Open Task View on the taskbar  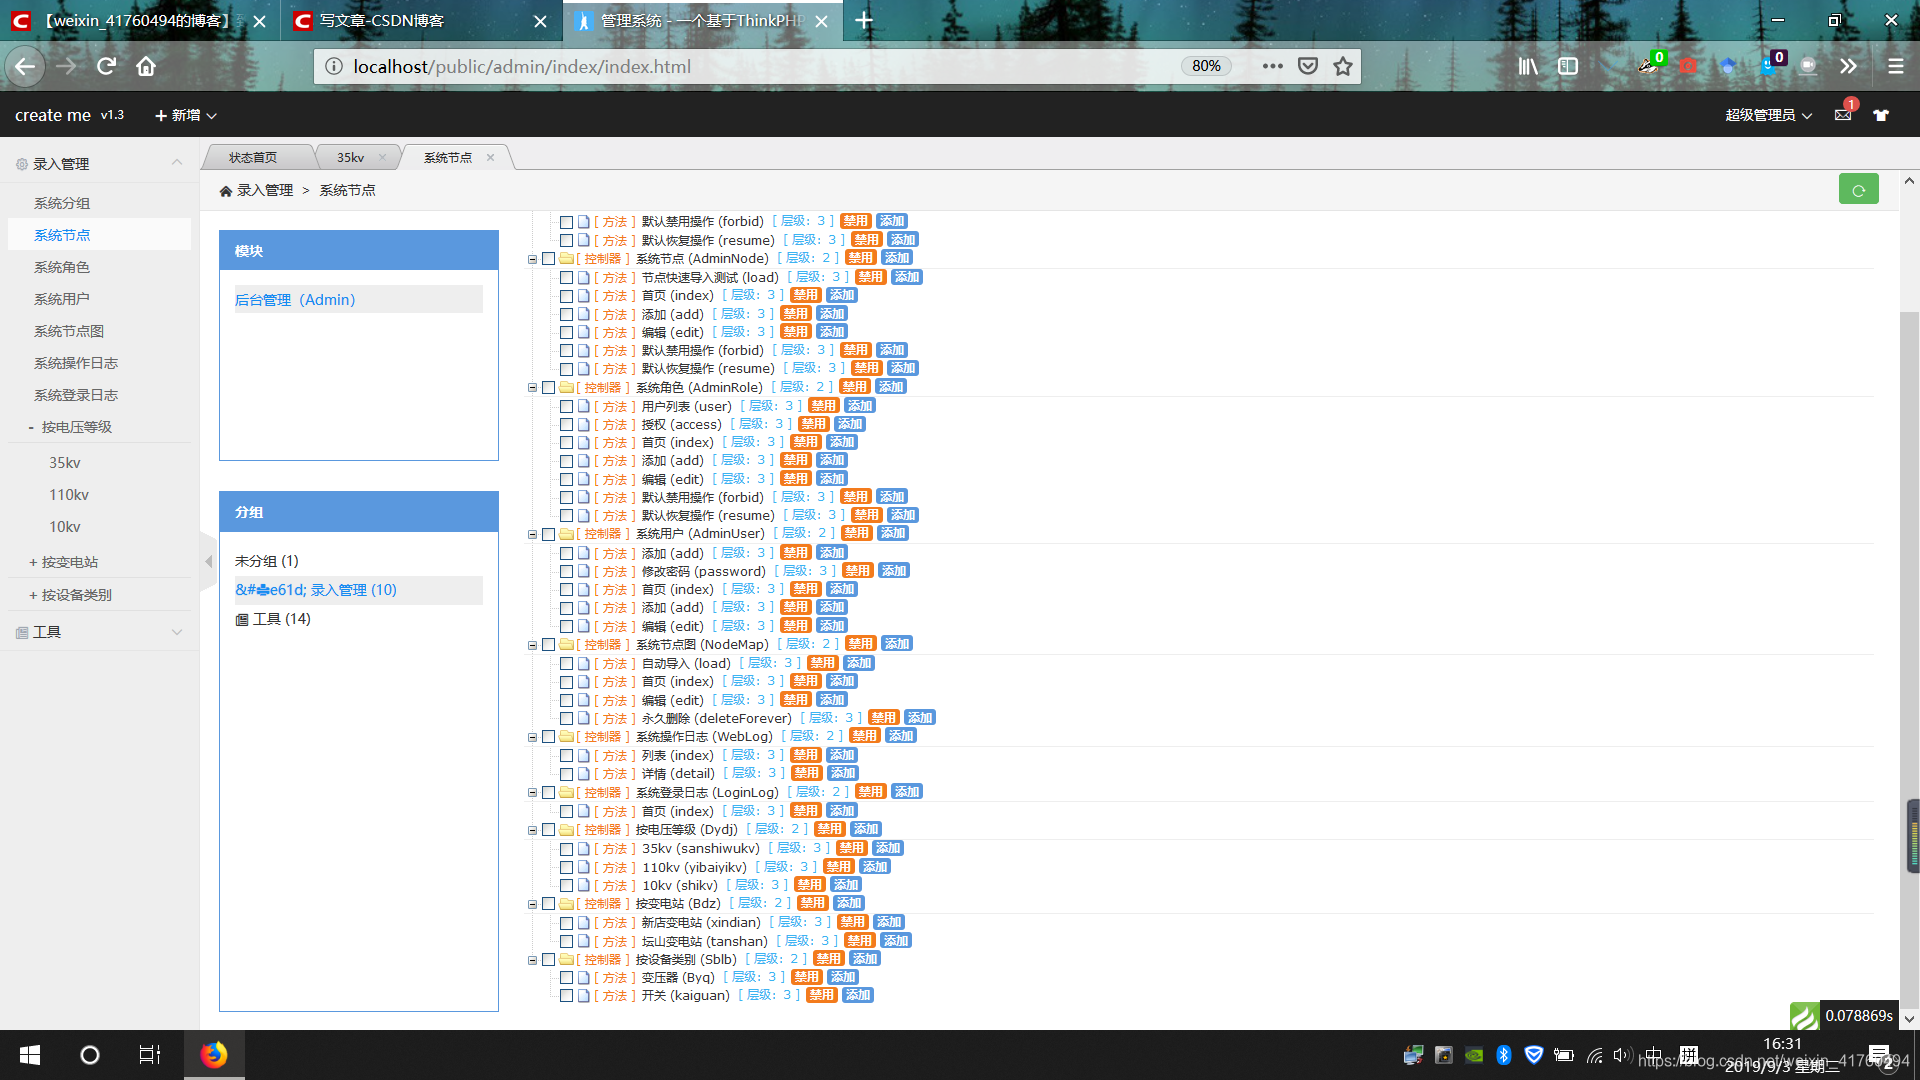pyautogui.click(x=150, y=1055)
